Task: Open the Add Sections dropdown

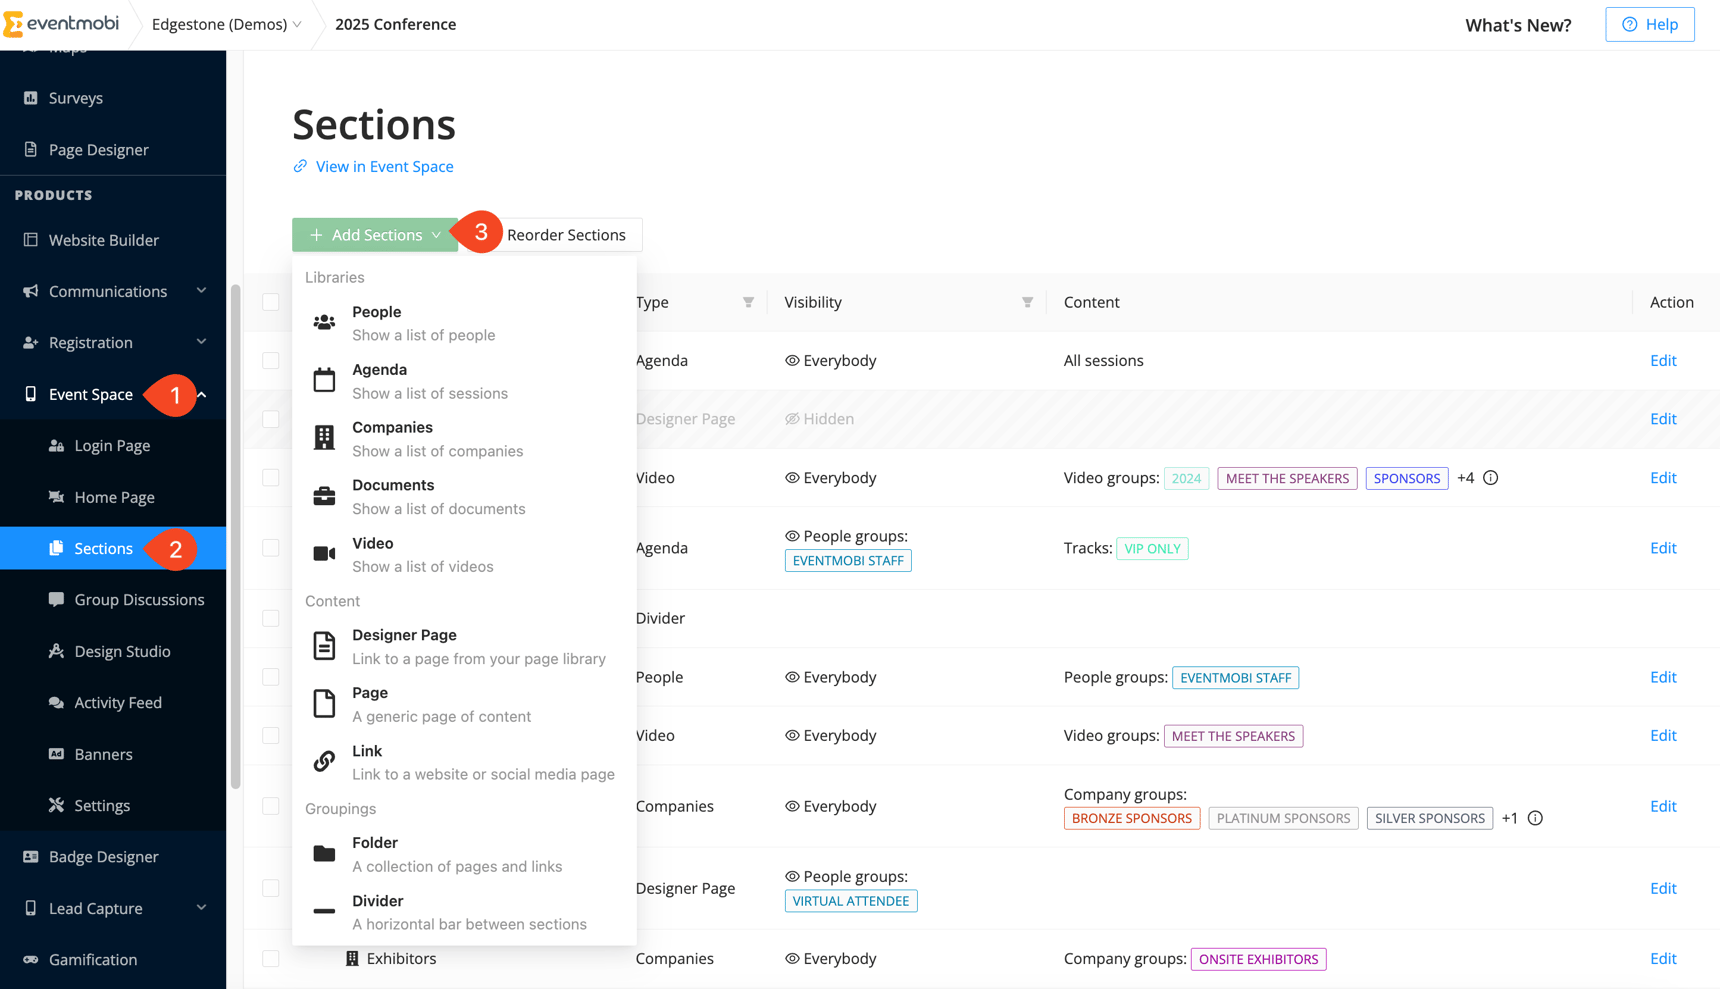Action: [374, 234]
